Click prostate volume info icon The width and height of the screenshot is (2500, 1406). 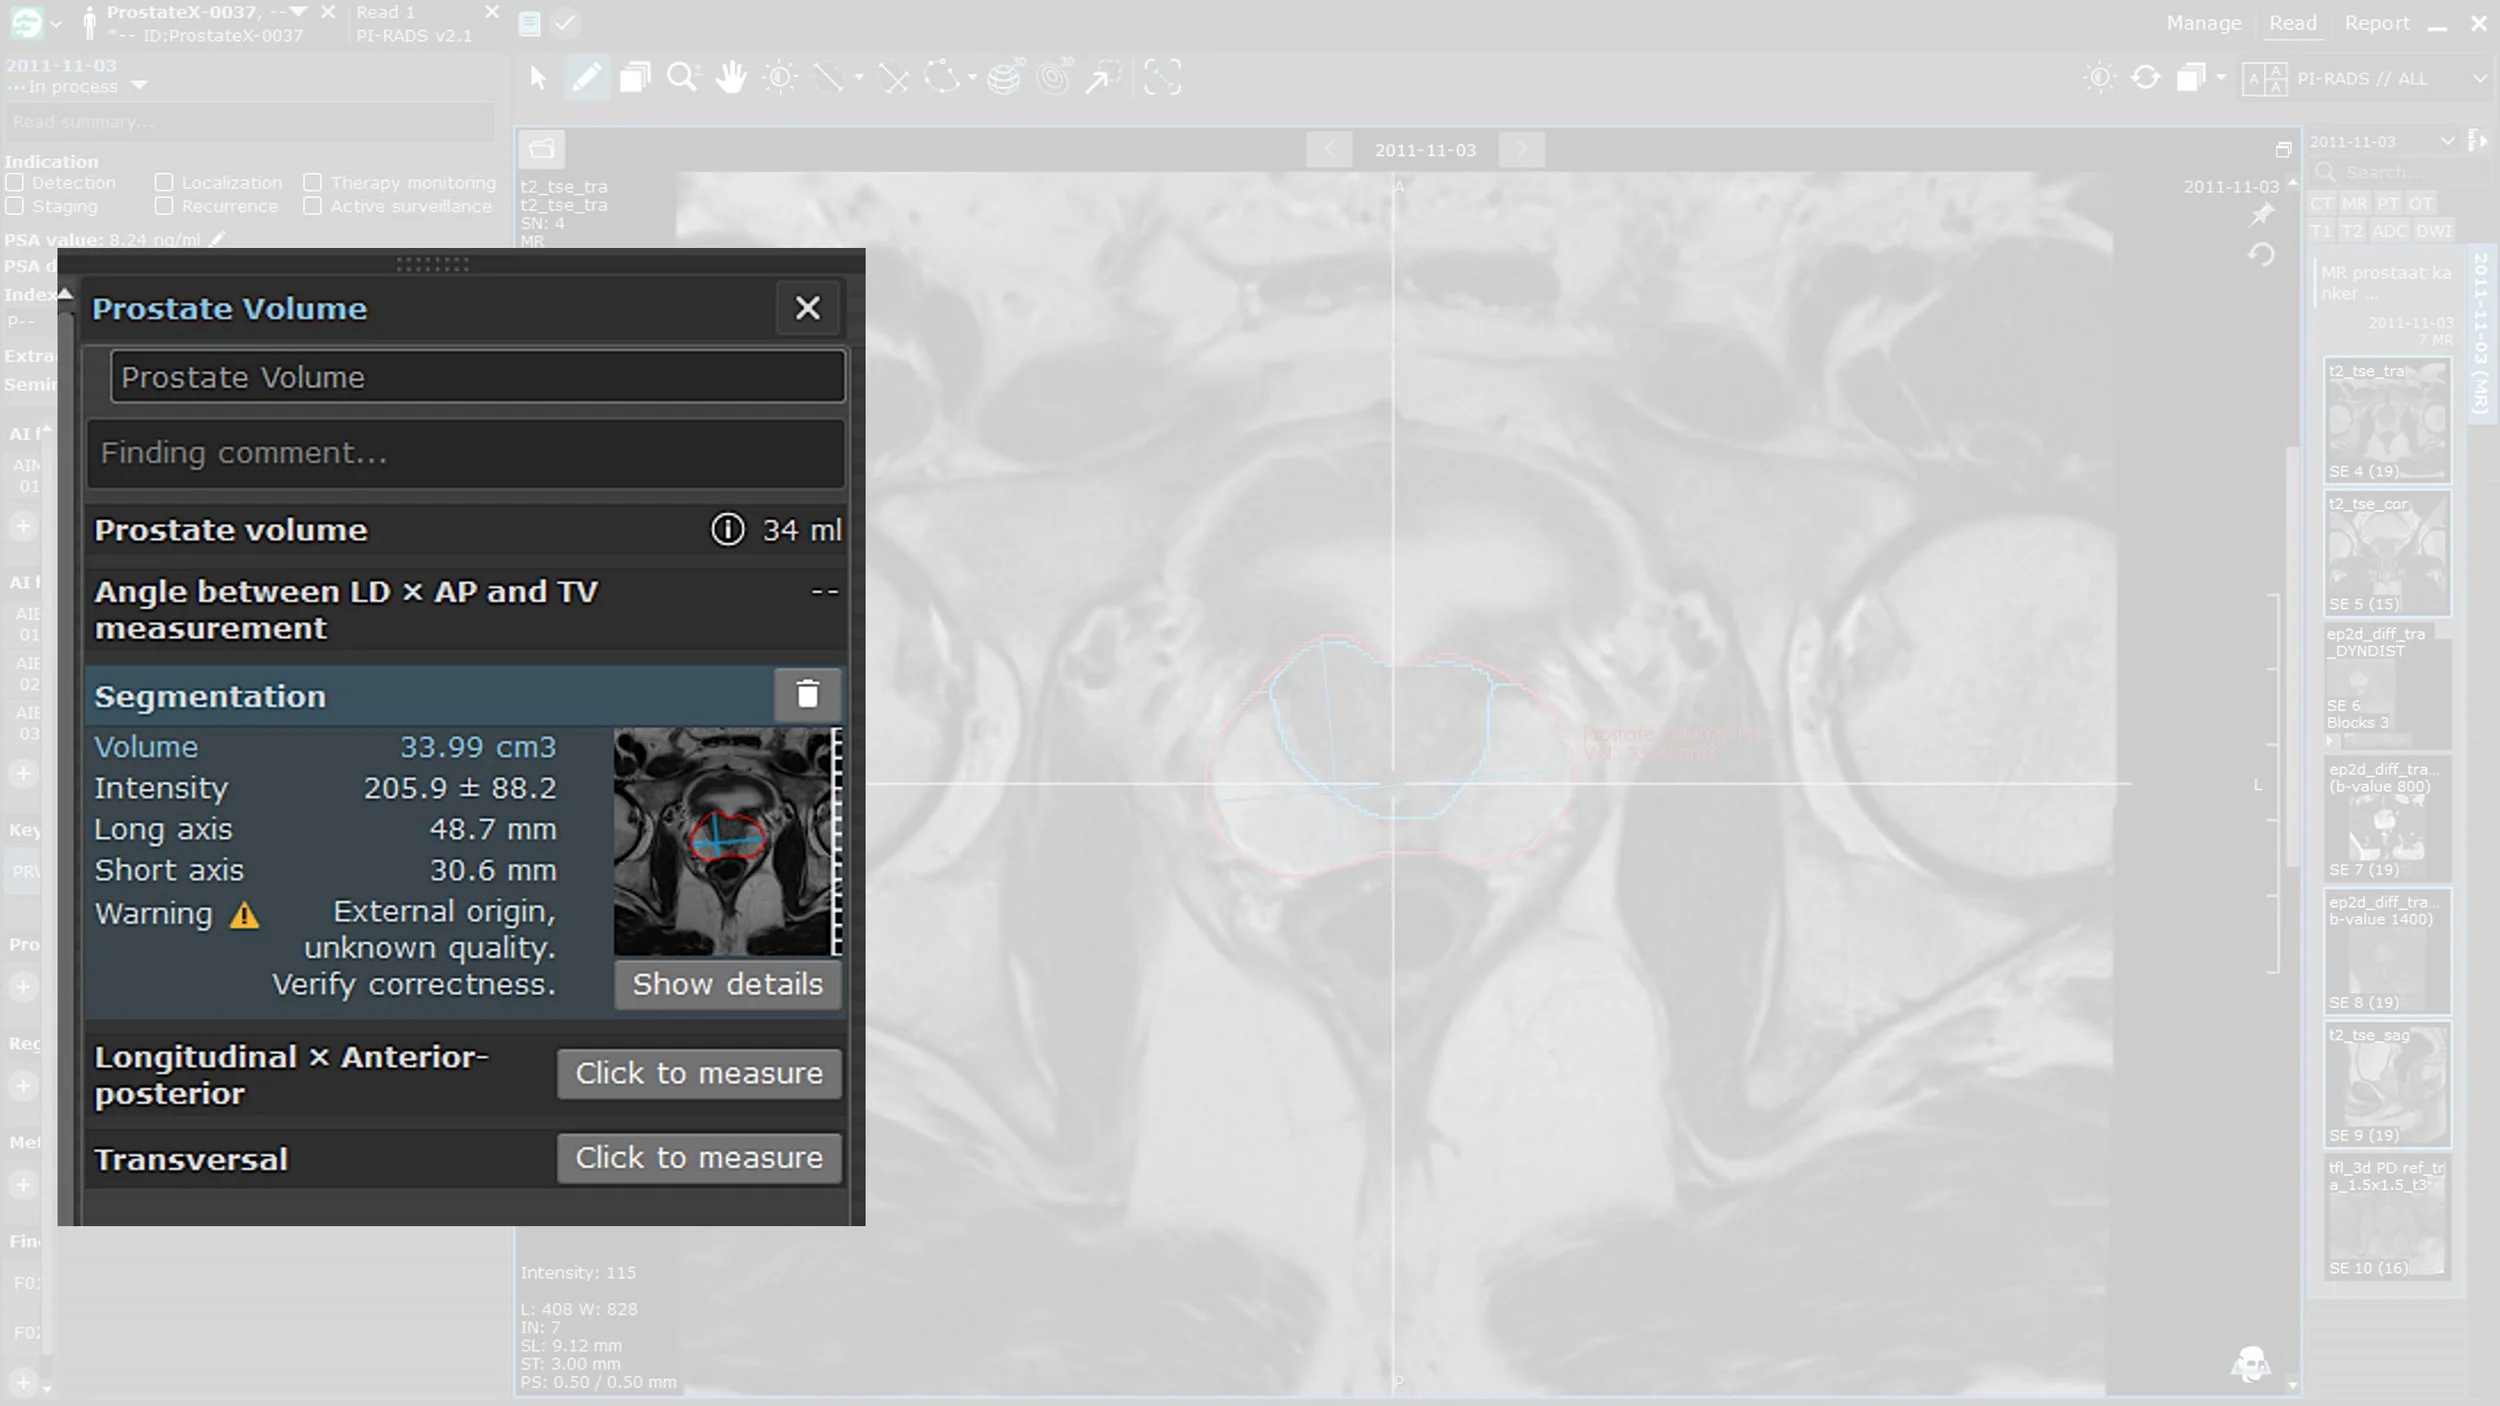point(727,530)
